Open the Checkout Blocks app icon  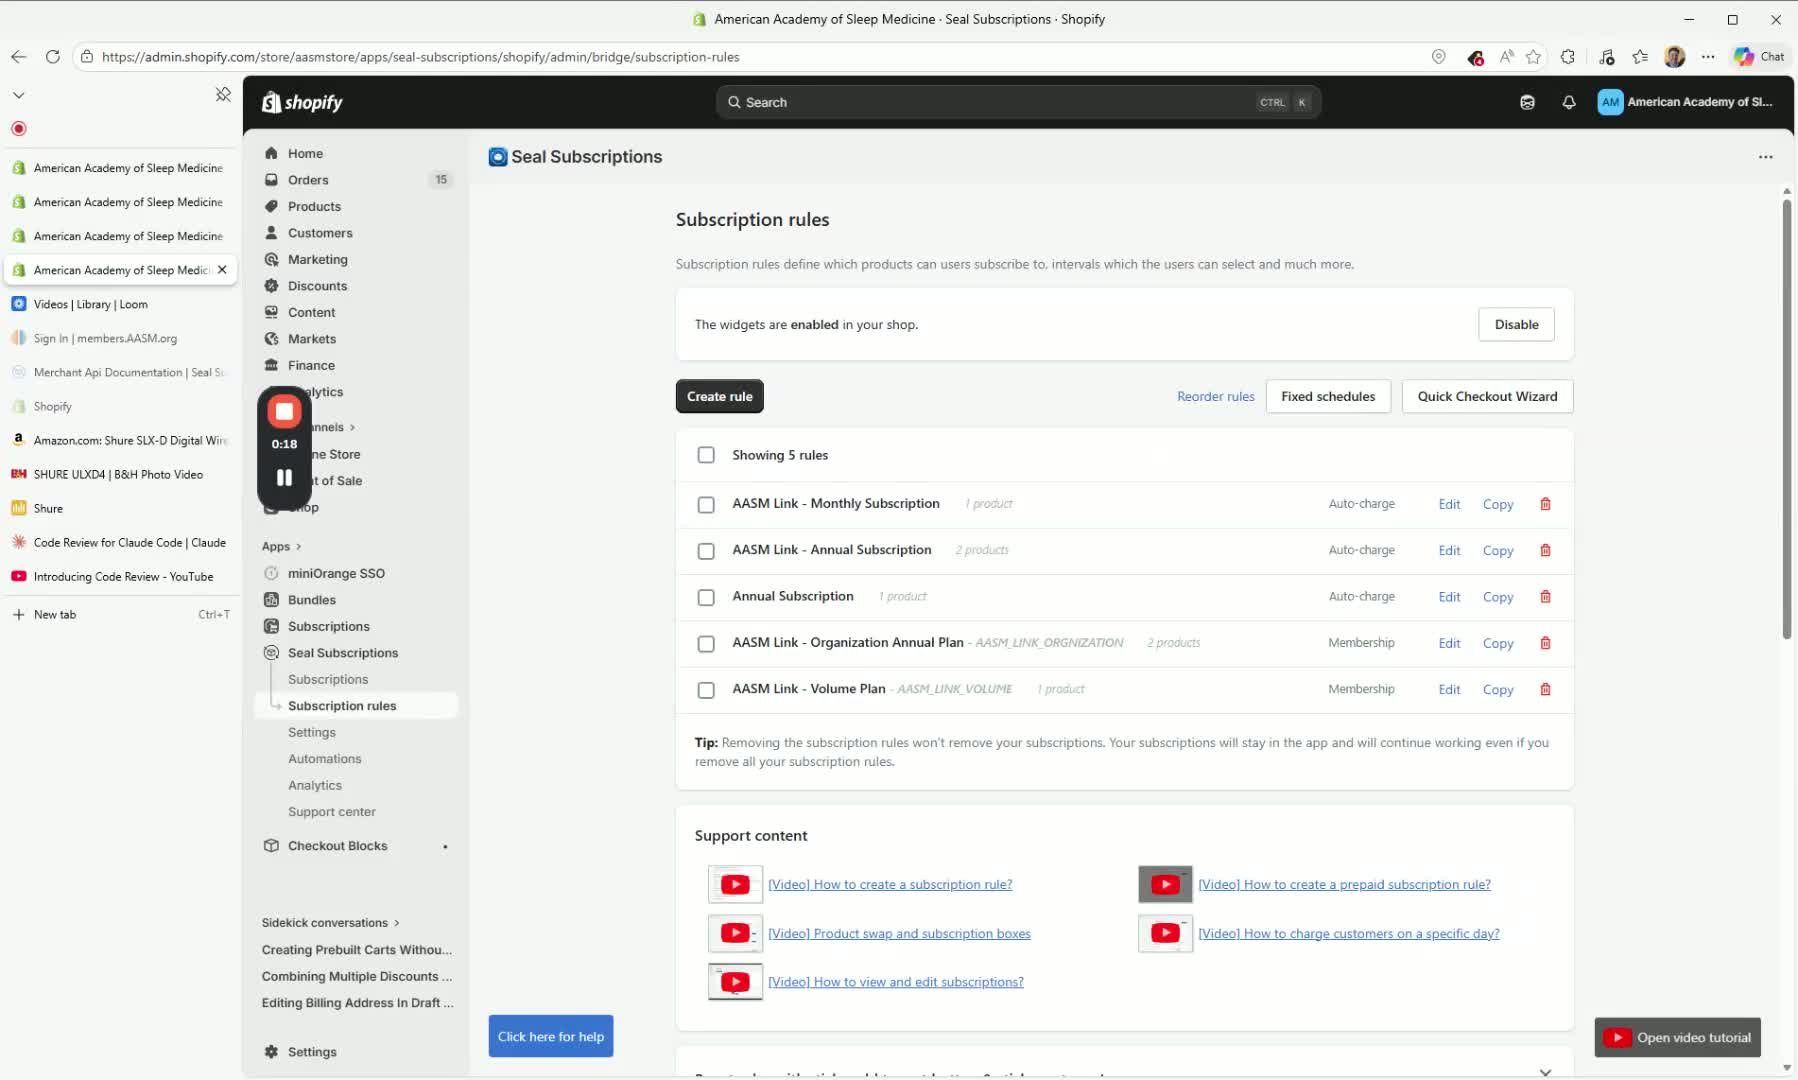point(271,846)
